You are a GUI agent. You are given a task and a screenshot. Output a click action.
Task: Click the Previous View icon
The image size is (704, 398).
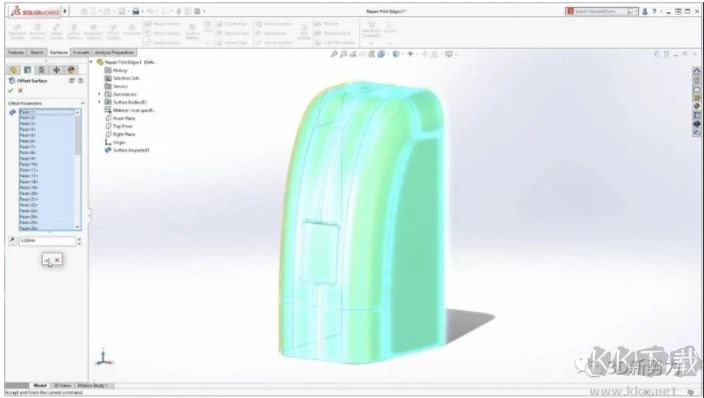click(x=353, y=54)
